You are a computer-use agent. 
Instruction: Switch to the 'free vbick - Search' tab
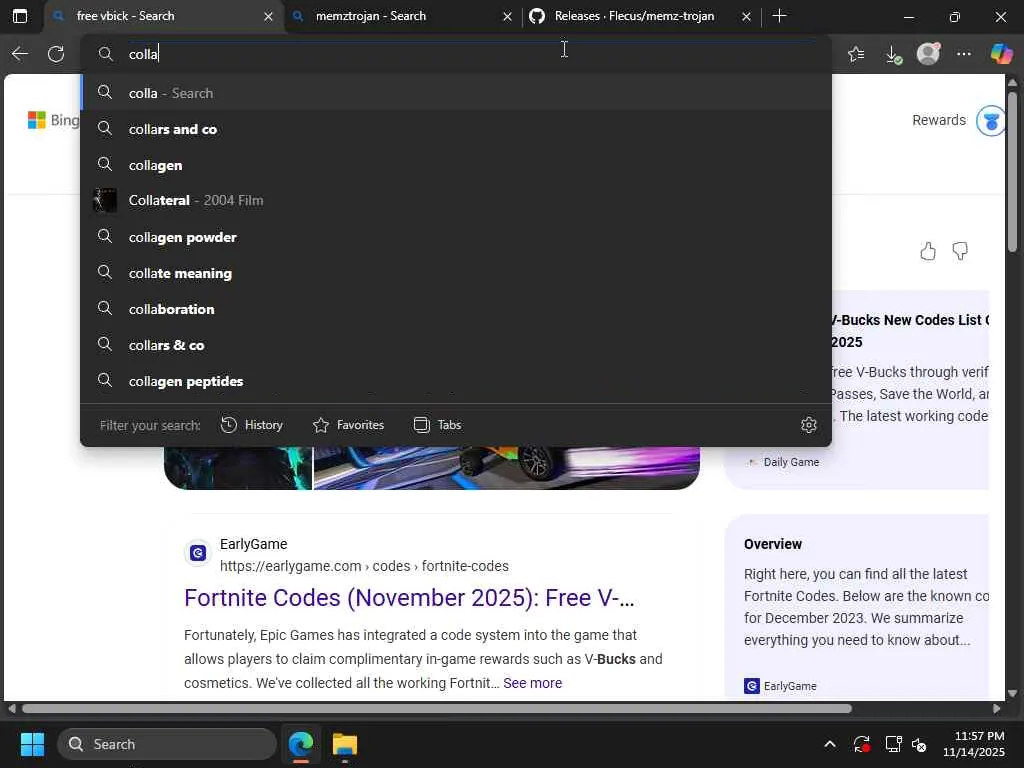163,16
